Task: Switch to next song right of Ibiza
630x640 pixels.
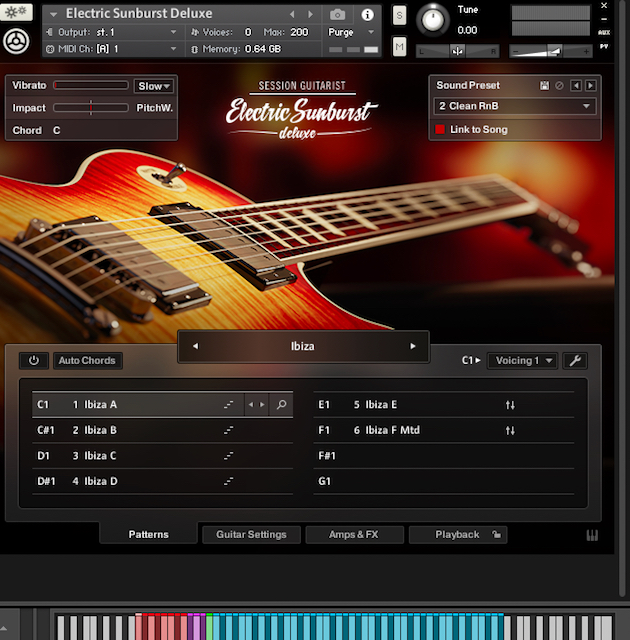Action: pyautogui.click(x=413, y=346)
